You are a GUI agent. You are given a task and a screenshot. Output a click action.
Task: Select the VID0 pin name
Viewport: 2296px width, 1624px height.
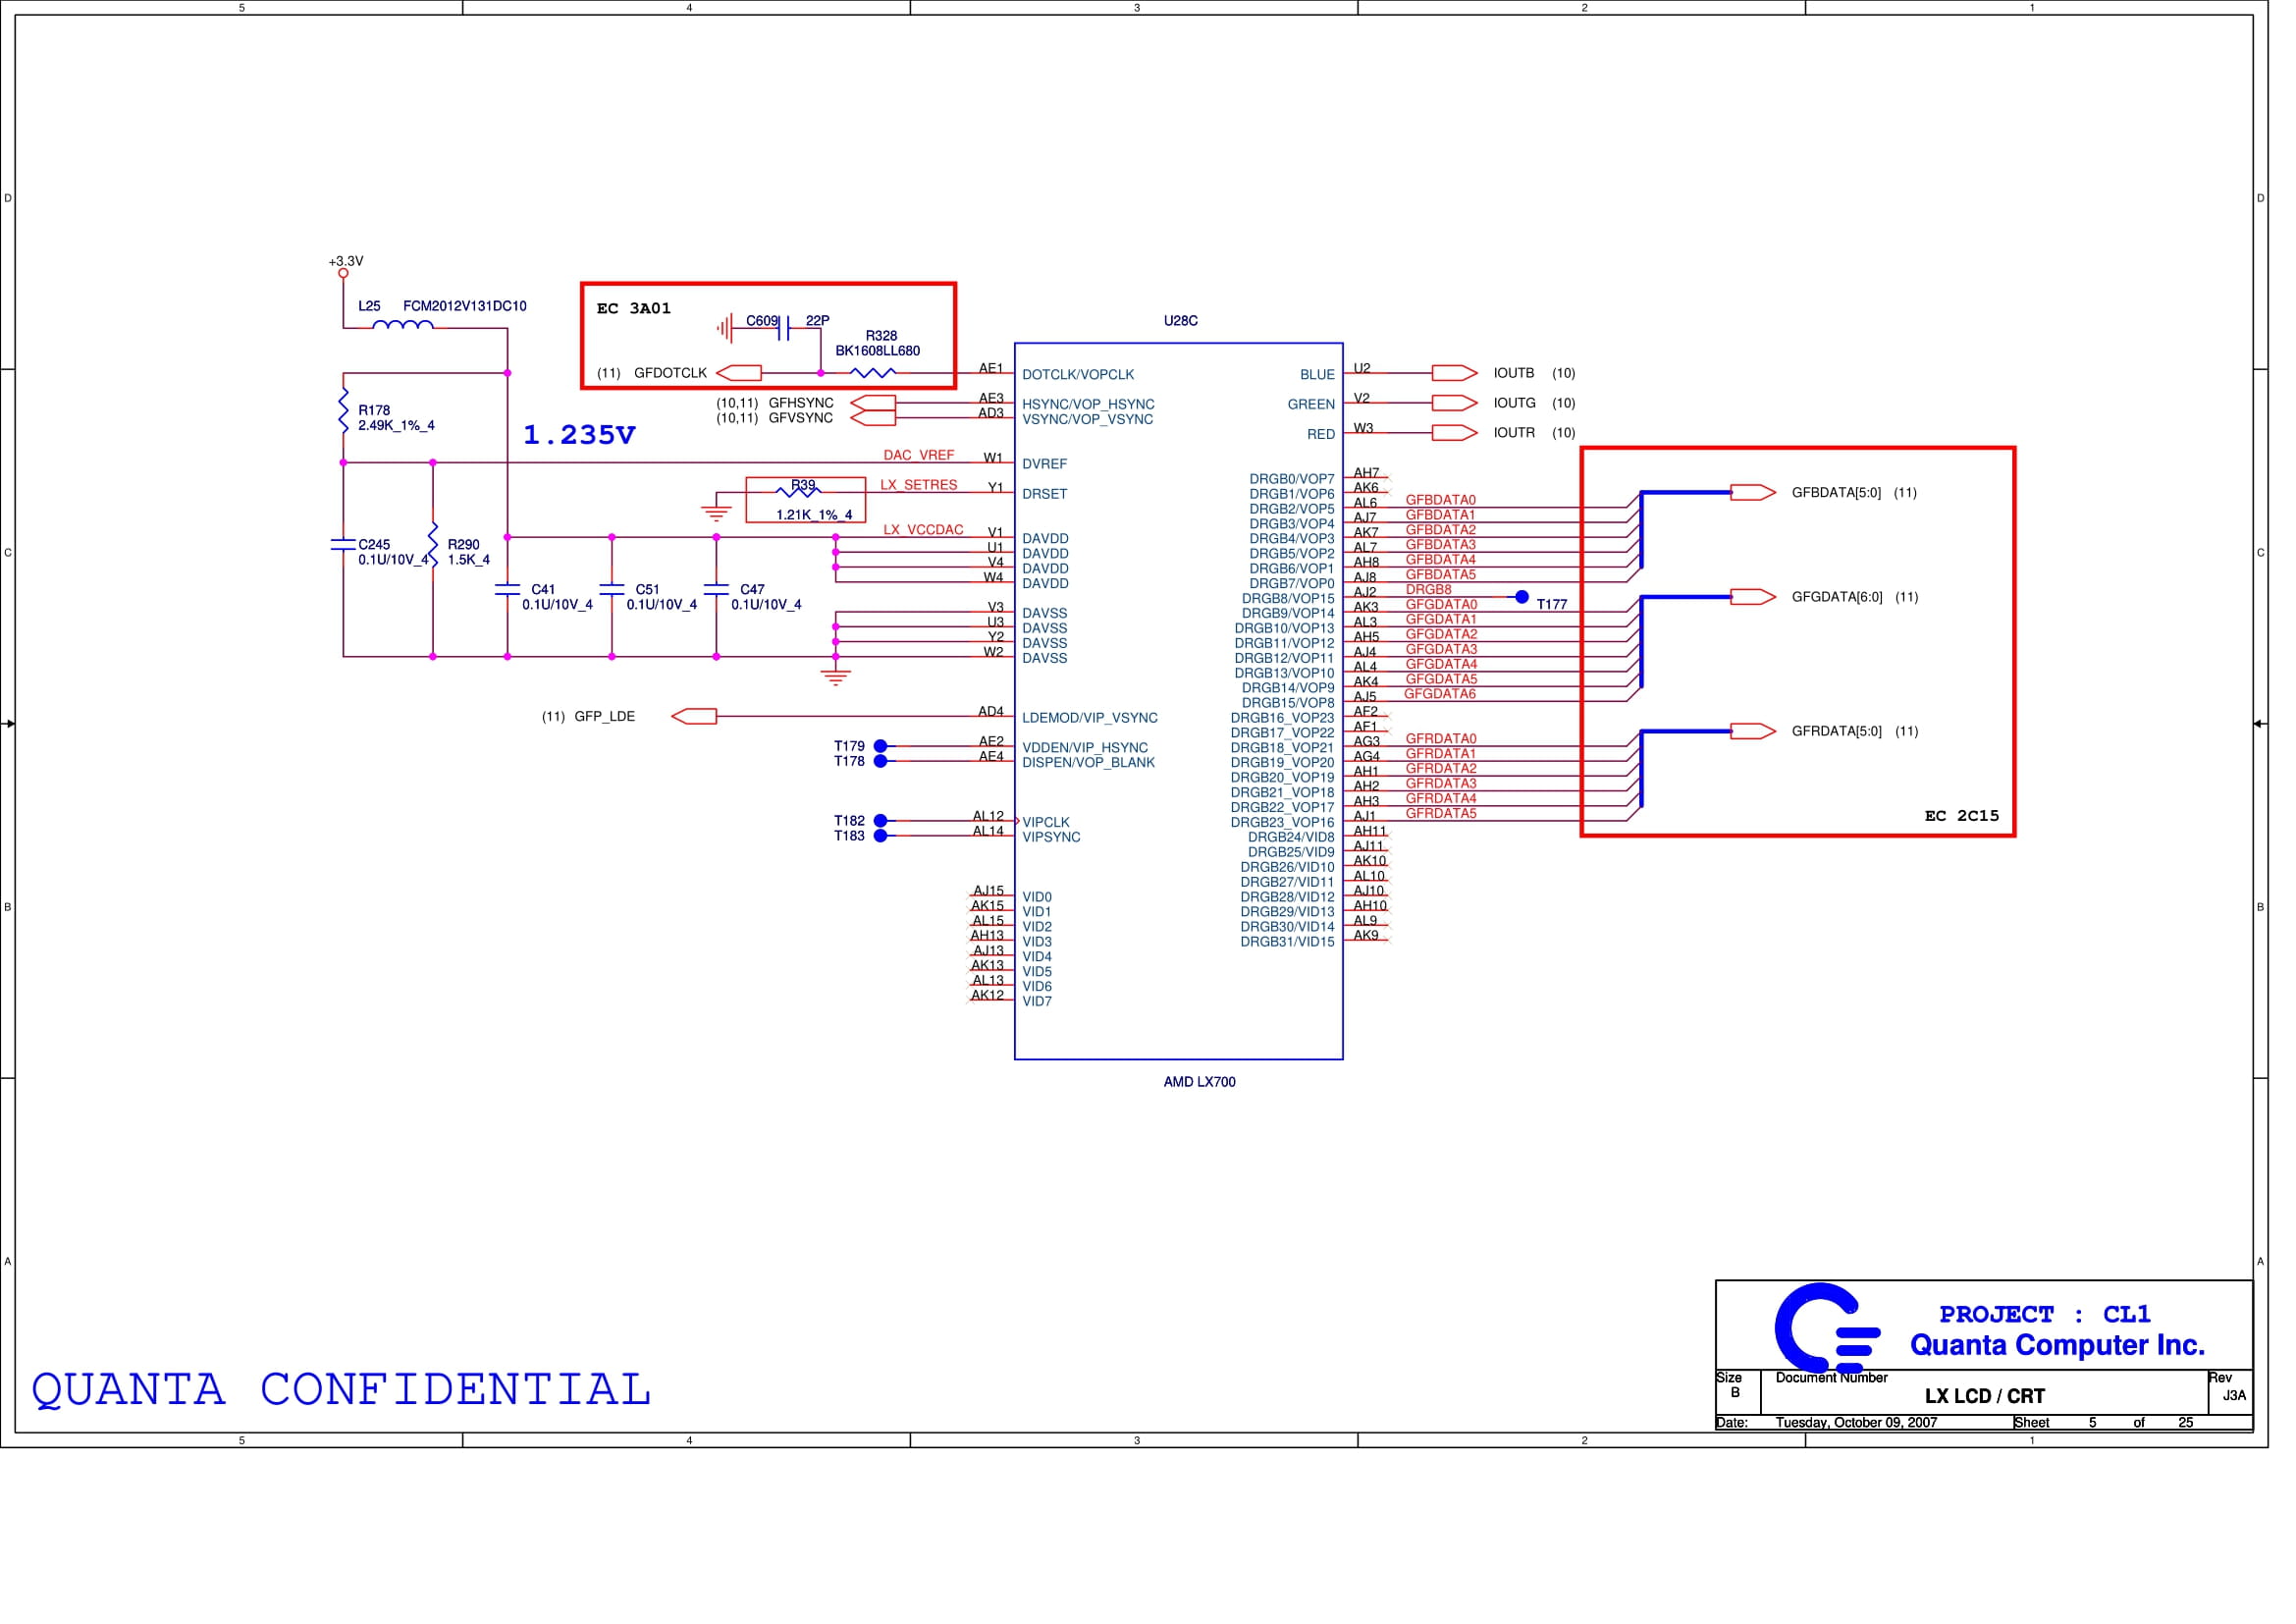(1037, 899)
